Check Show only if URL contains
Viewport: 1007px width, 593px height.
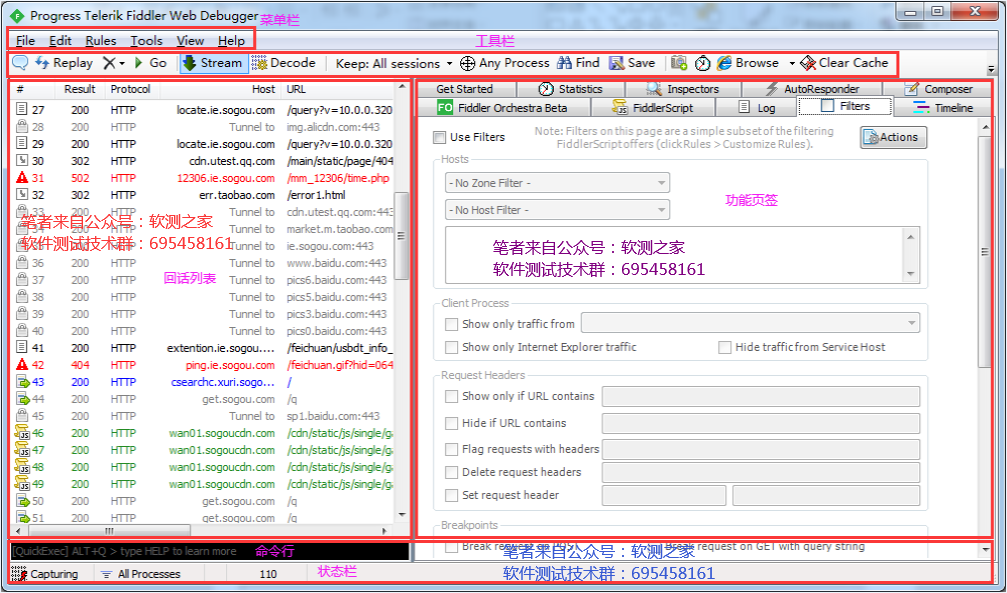coord(451,396)
